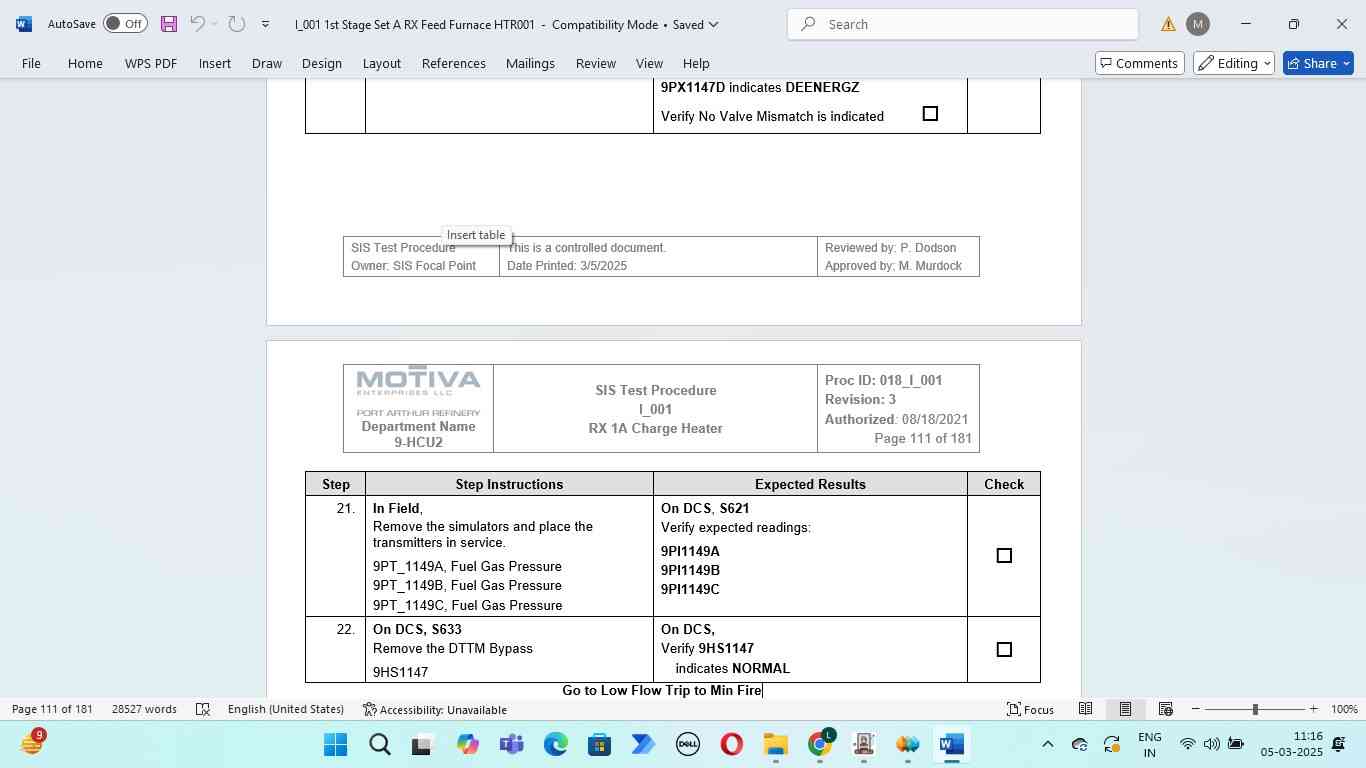Screen dimensions: 1366x768
Task: Click '9PT_1149A, Fuel Gas Pressure' line
Action: 467,567
